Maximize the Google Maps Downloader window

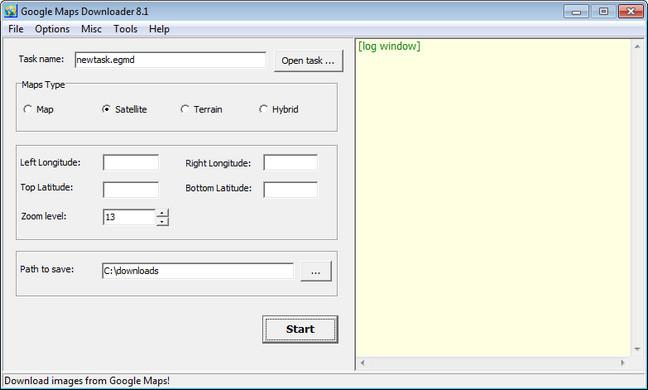coord(603,12)
